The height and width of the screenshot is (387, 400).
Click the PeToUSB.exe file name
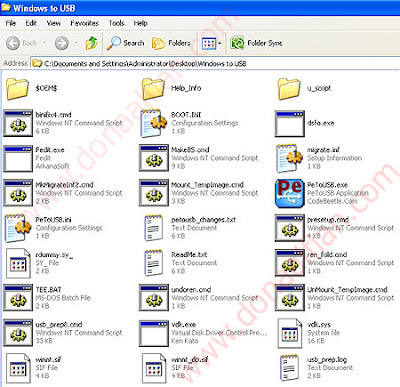click(327, 185)
